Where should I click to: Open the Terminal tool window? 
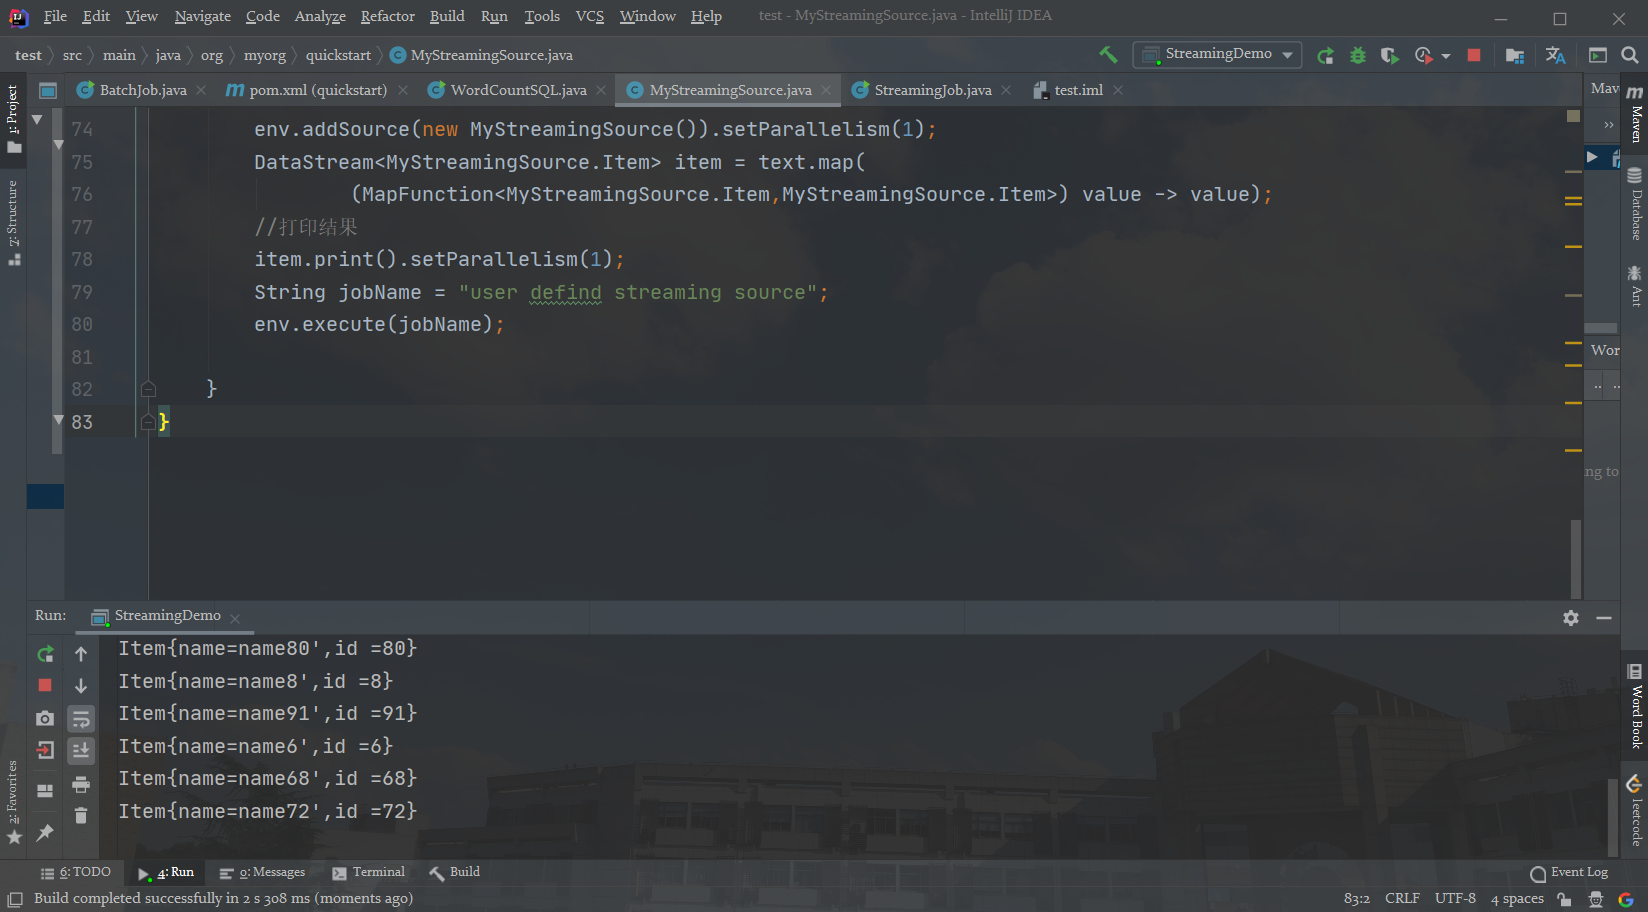tap(369, 872)
